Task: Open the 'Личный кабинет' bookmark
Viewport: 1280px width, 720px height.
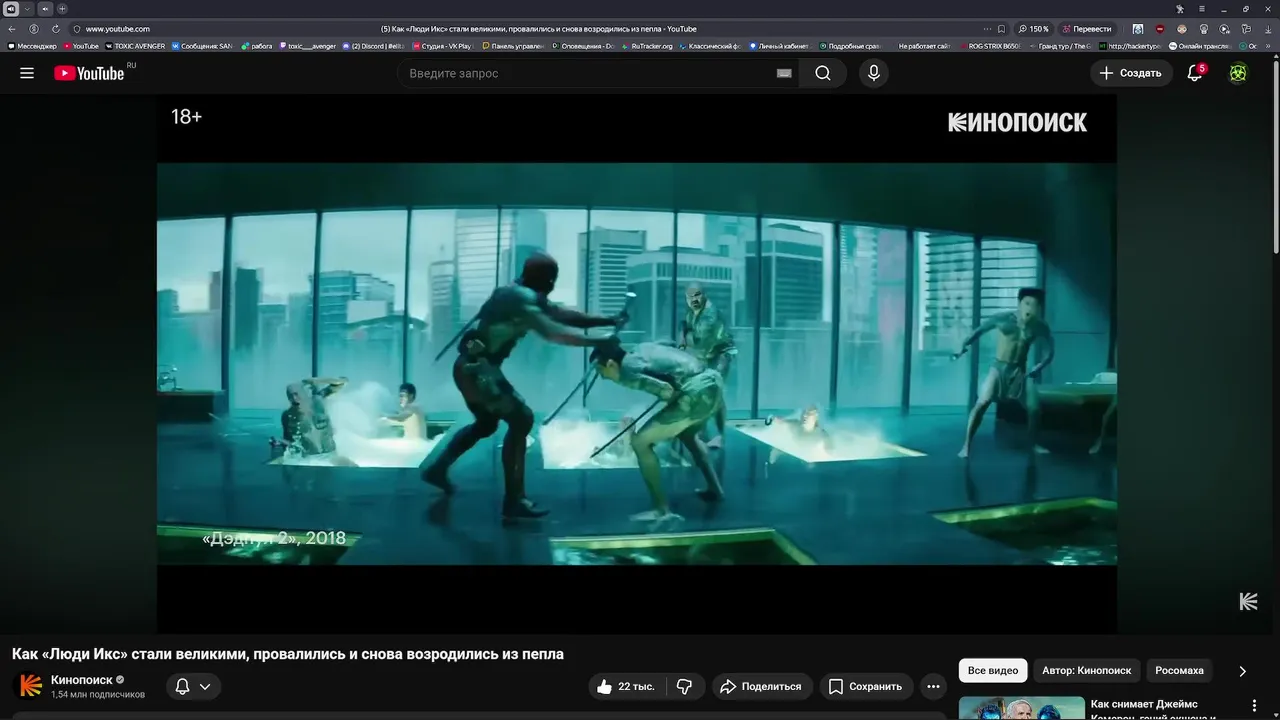Action: 779,46
